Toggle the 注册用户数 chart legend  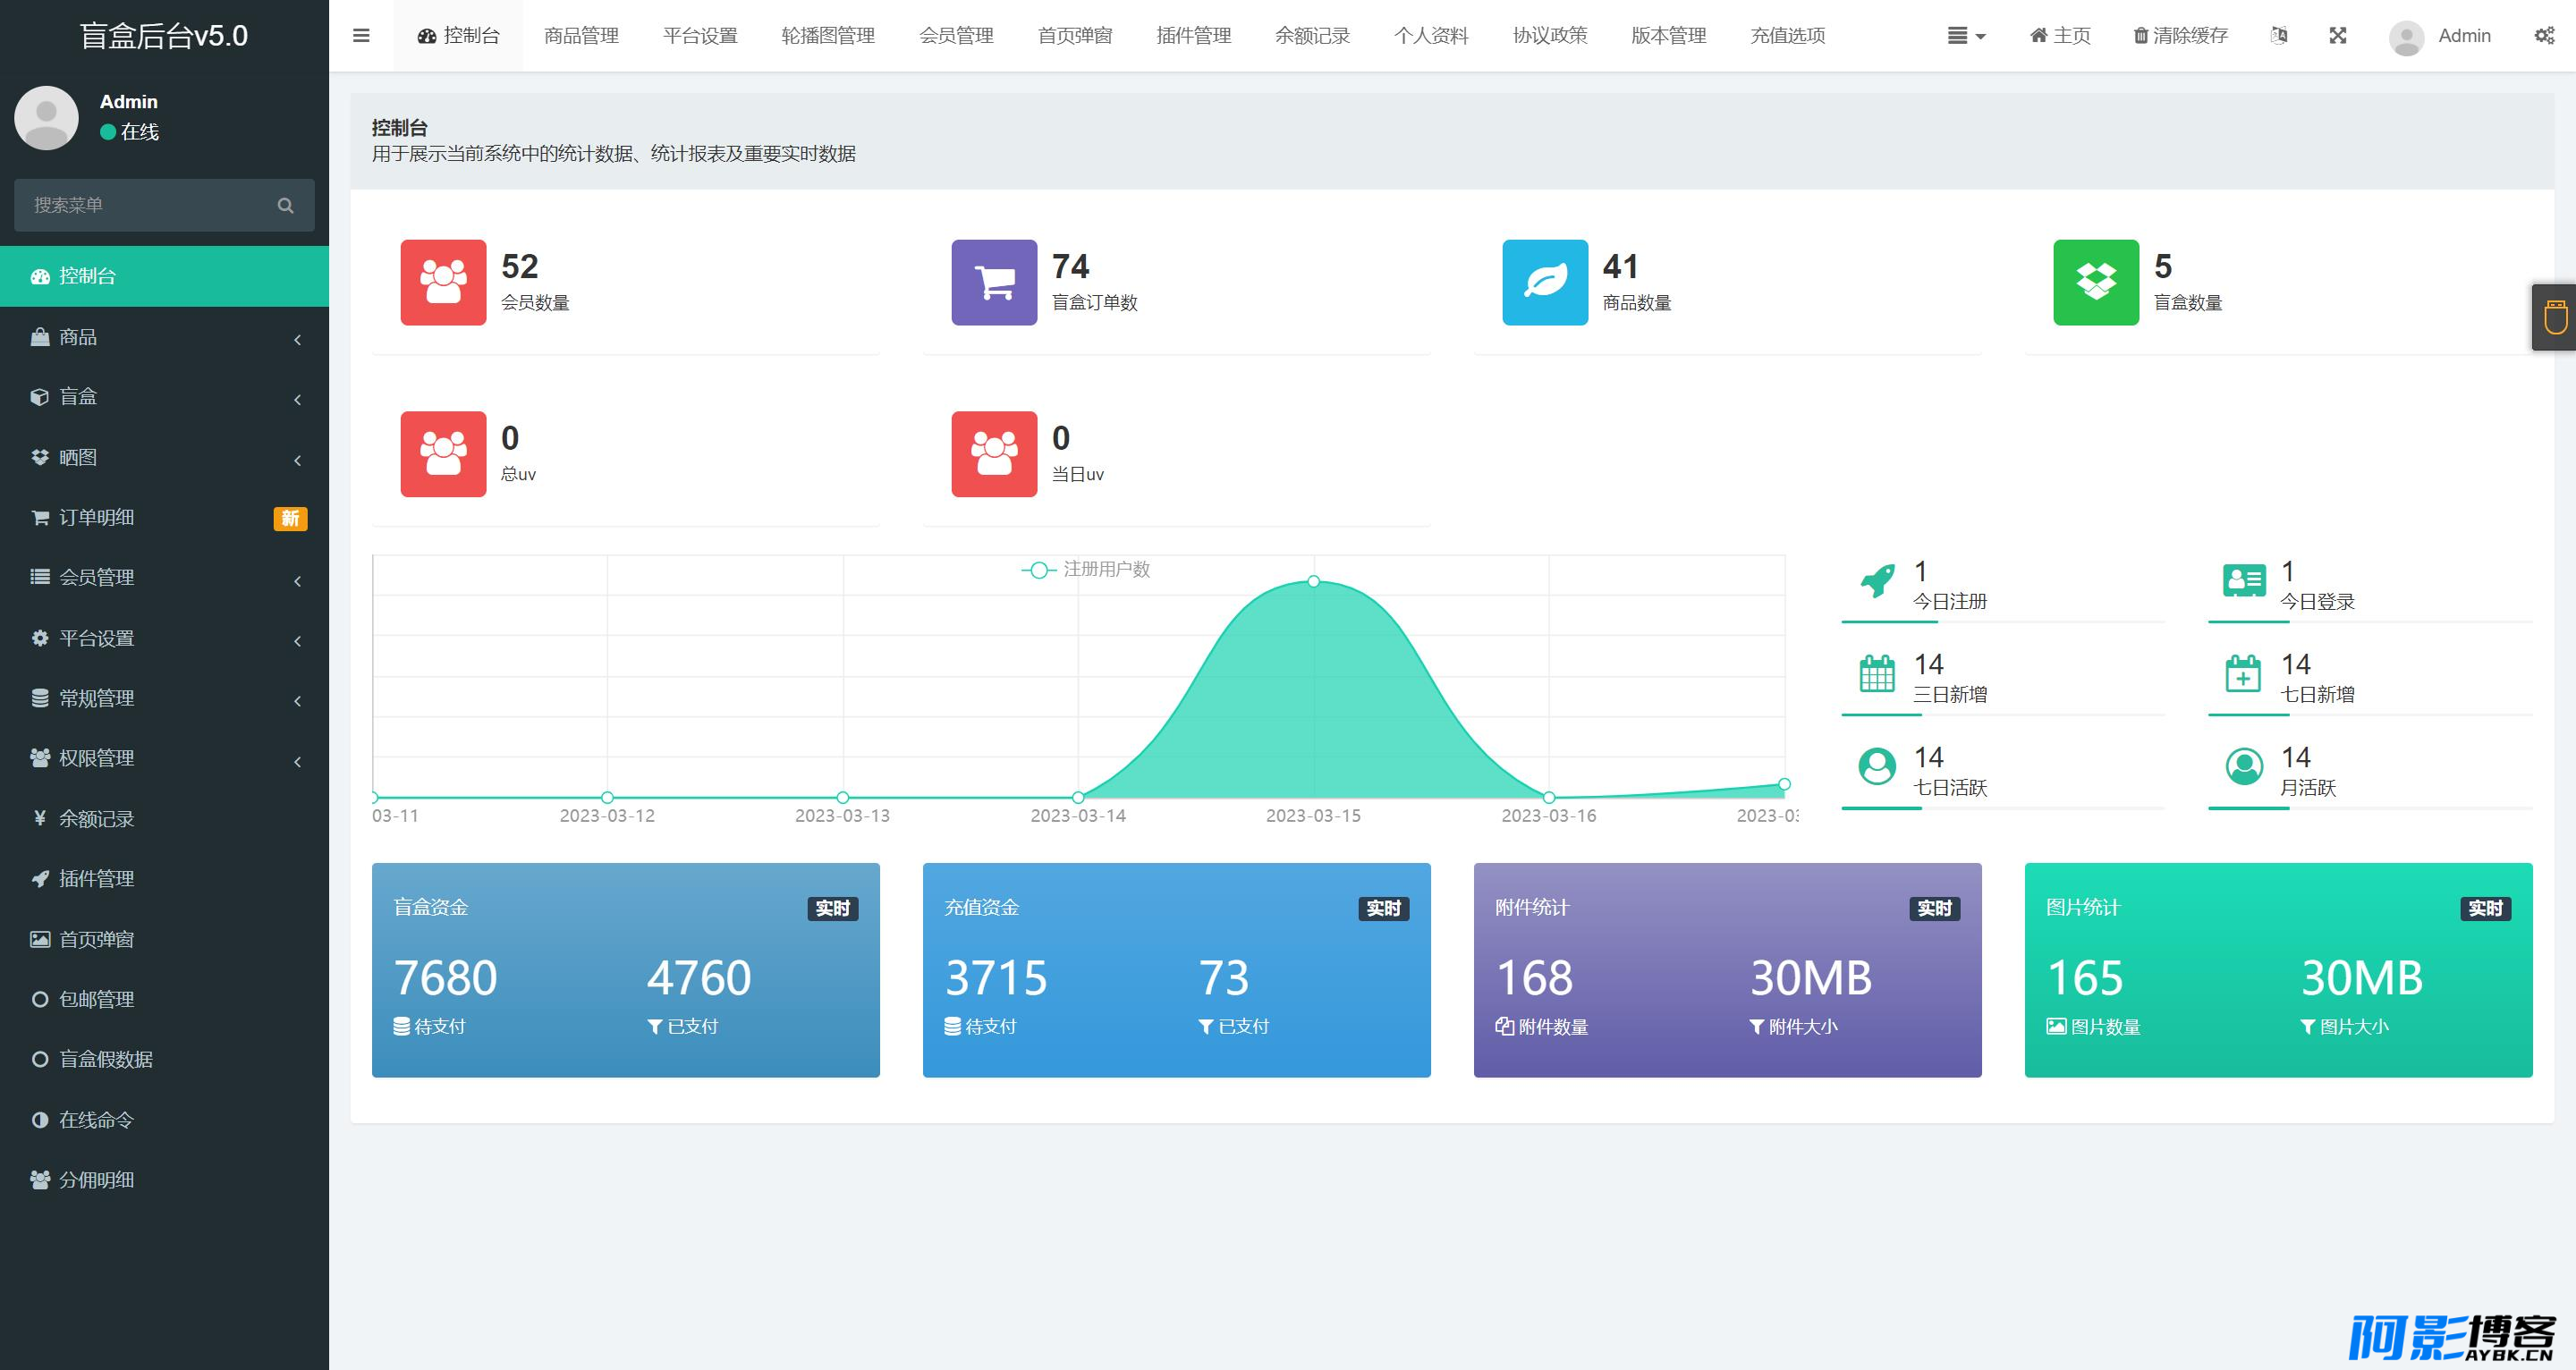click(x=1086, y=569)
